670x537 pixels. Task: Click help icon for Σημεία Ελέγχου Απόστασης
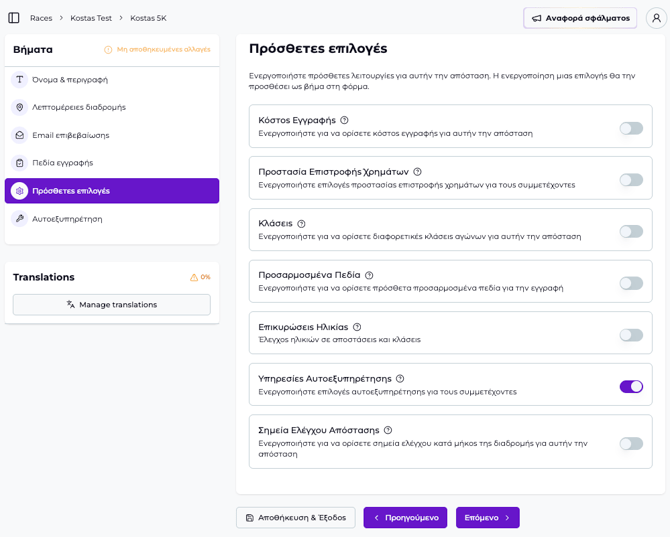pos(388,430)
